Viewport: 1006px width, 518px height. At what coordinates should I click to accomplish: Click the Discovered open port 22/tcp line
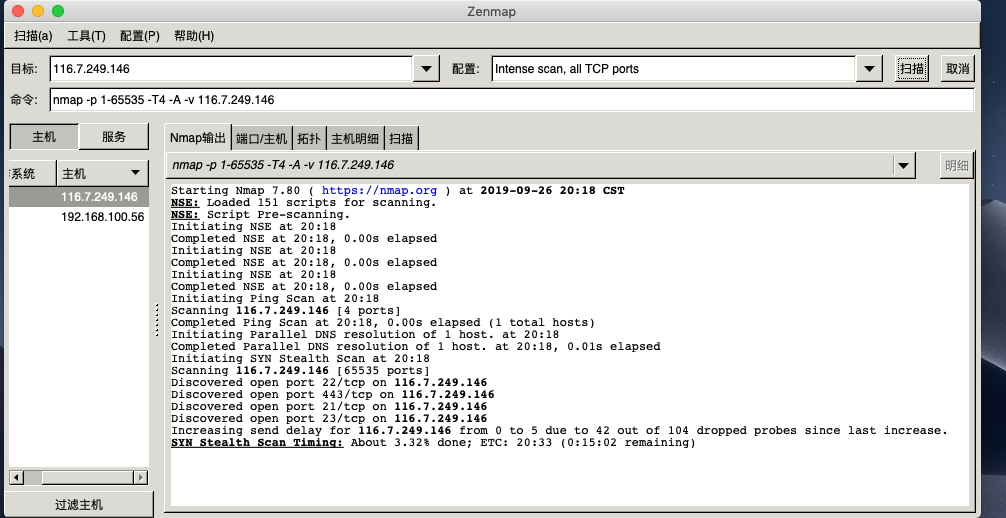329,383
